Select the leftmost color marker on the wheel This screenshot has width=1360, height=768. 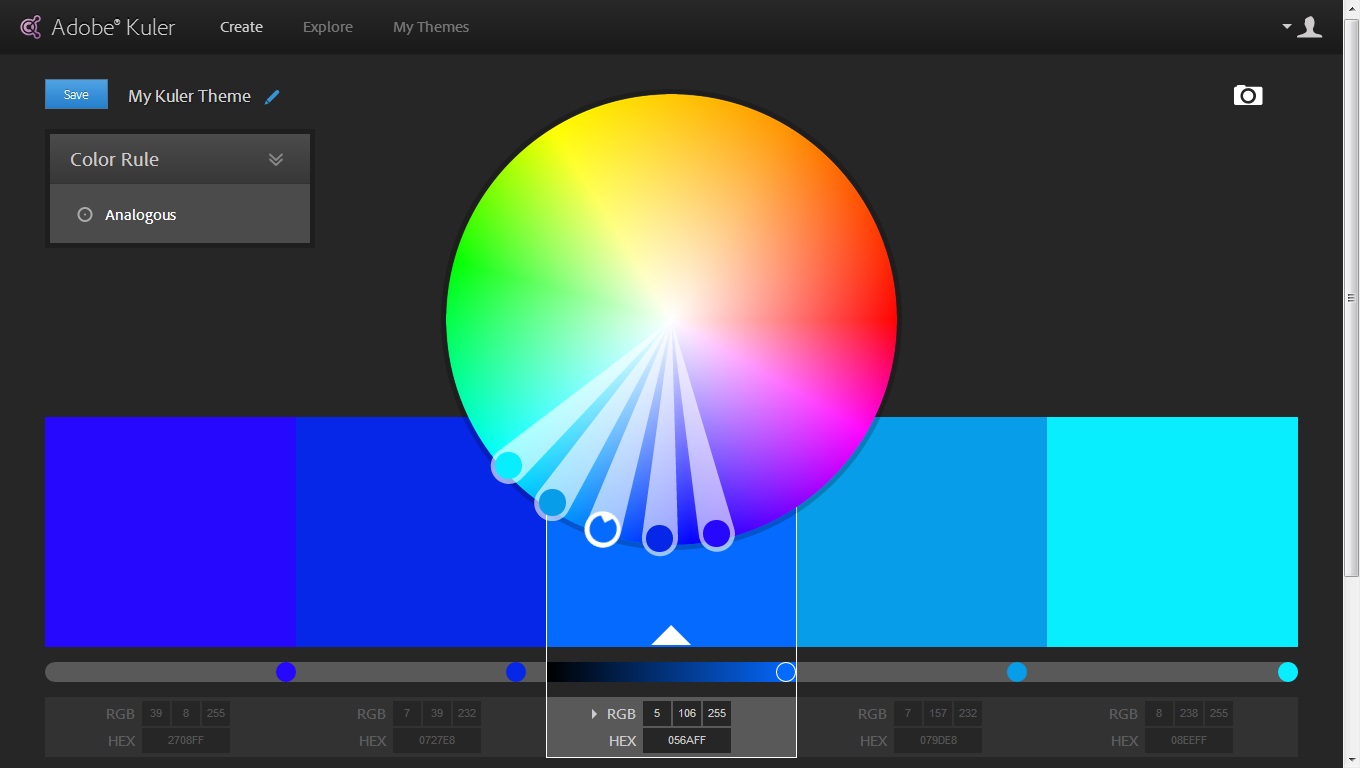507,465
